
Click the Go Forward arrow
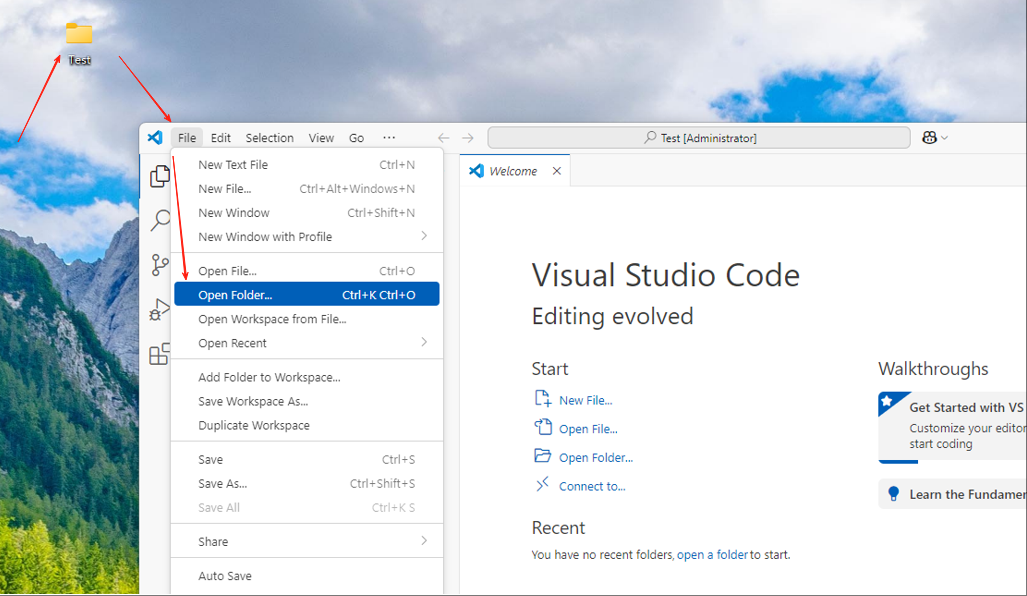[x=468, y=138]
